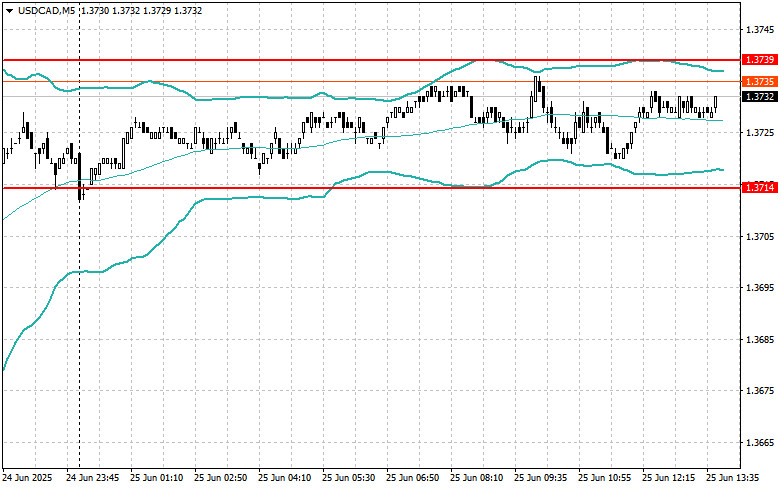Image resolution: width=781 pixels, height=489 pixels.
Task: Click the 25 Jun 10:55 time label
Action: [604, 478]
